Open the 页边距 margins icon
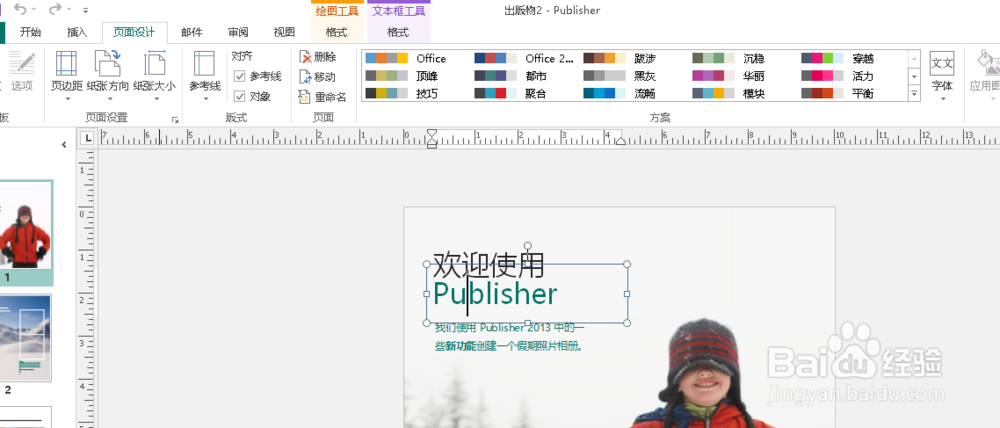Image resolution: width=1000 pixels, height=428 pixels. (x=66, y=64)
